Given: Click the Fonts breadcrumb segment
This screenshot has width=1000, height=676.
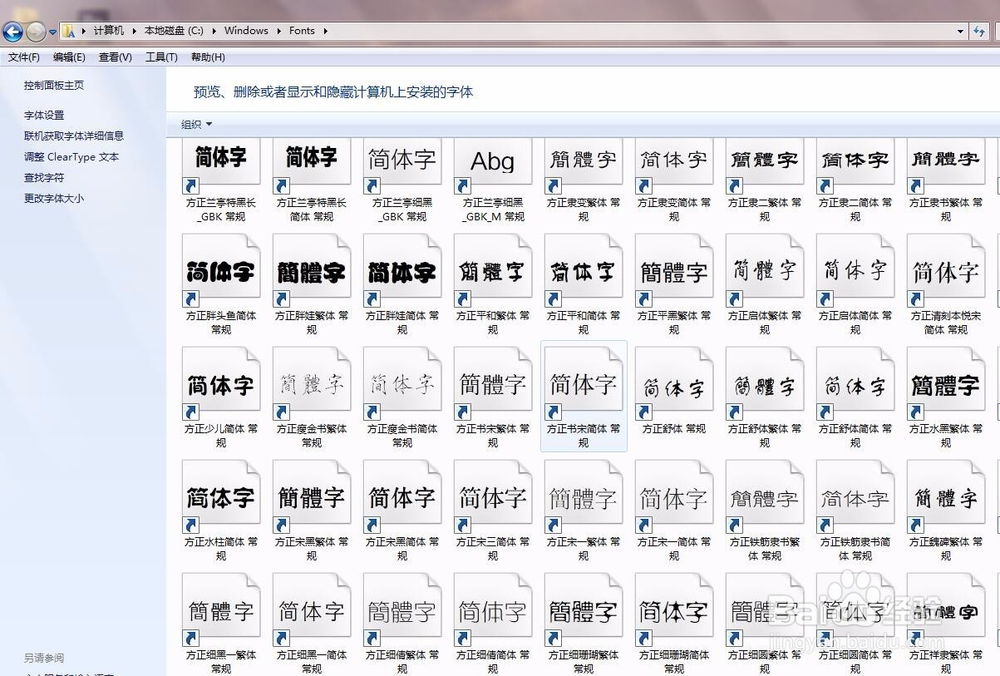Looking at the screenshot, I should point(302,31).
